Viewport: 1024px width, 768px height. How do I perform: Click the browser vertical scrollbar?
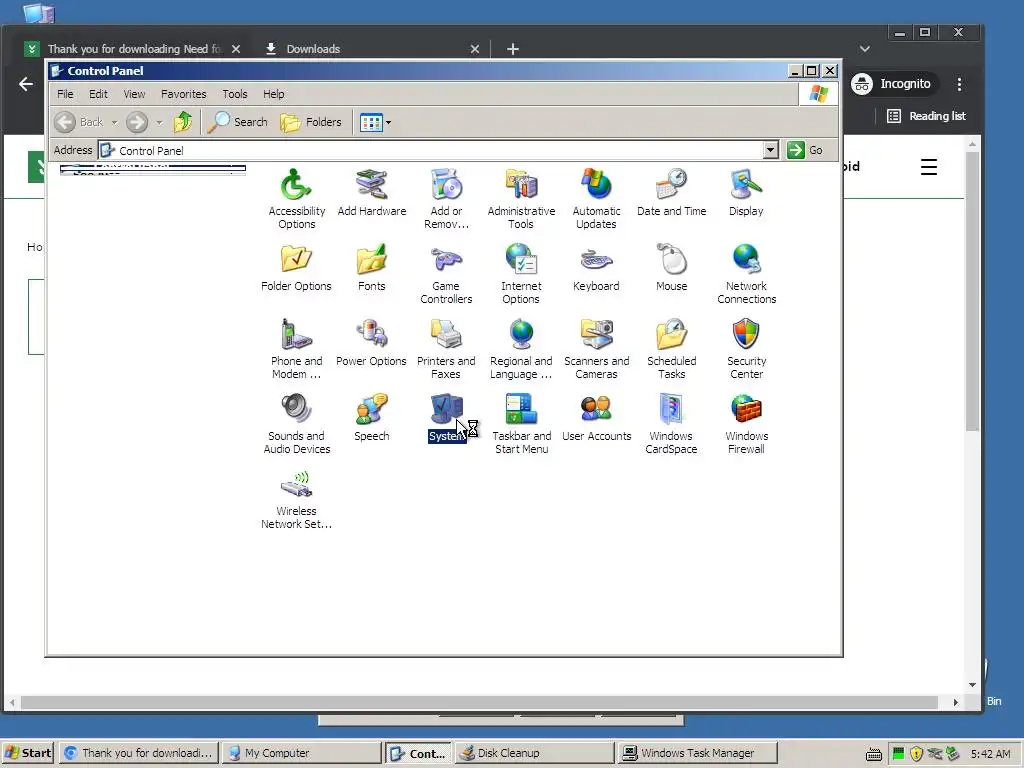tap(972, 291)
